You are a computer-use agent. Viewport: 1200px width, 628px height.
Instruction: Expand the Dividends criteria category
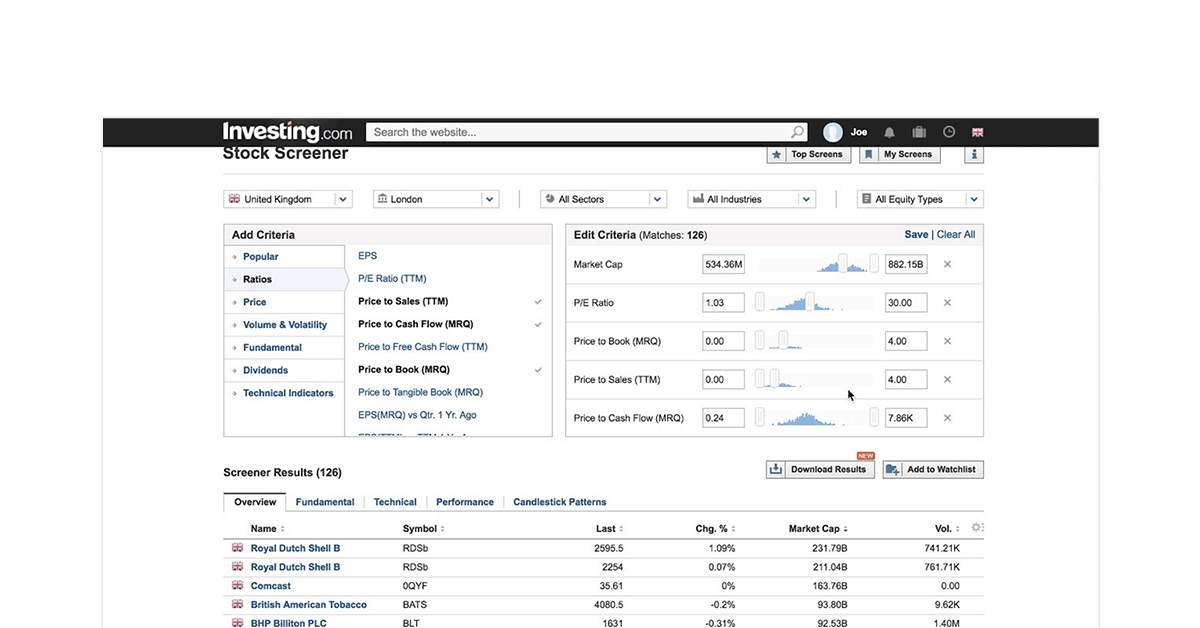coord(284,370)
